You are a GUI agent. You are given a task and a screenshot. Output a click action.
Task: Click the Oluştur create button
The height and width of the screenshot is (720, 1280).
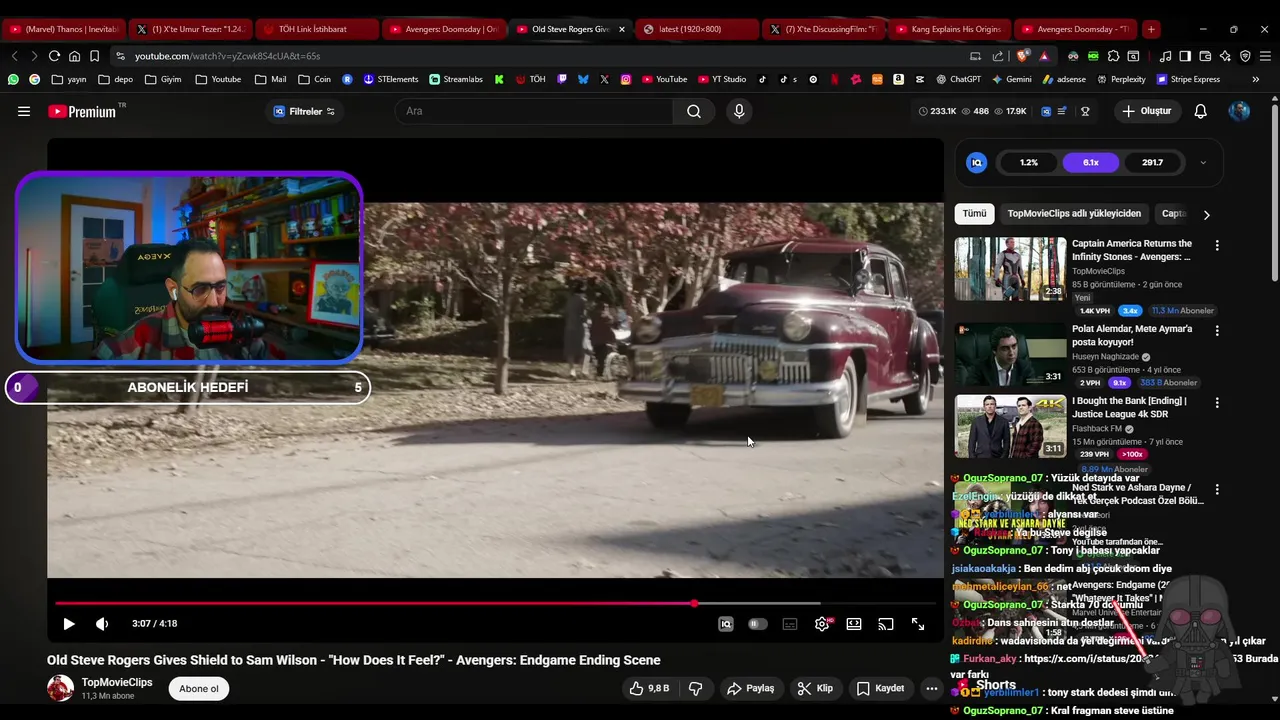pos(1146,111)
